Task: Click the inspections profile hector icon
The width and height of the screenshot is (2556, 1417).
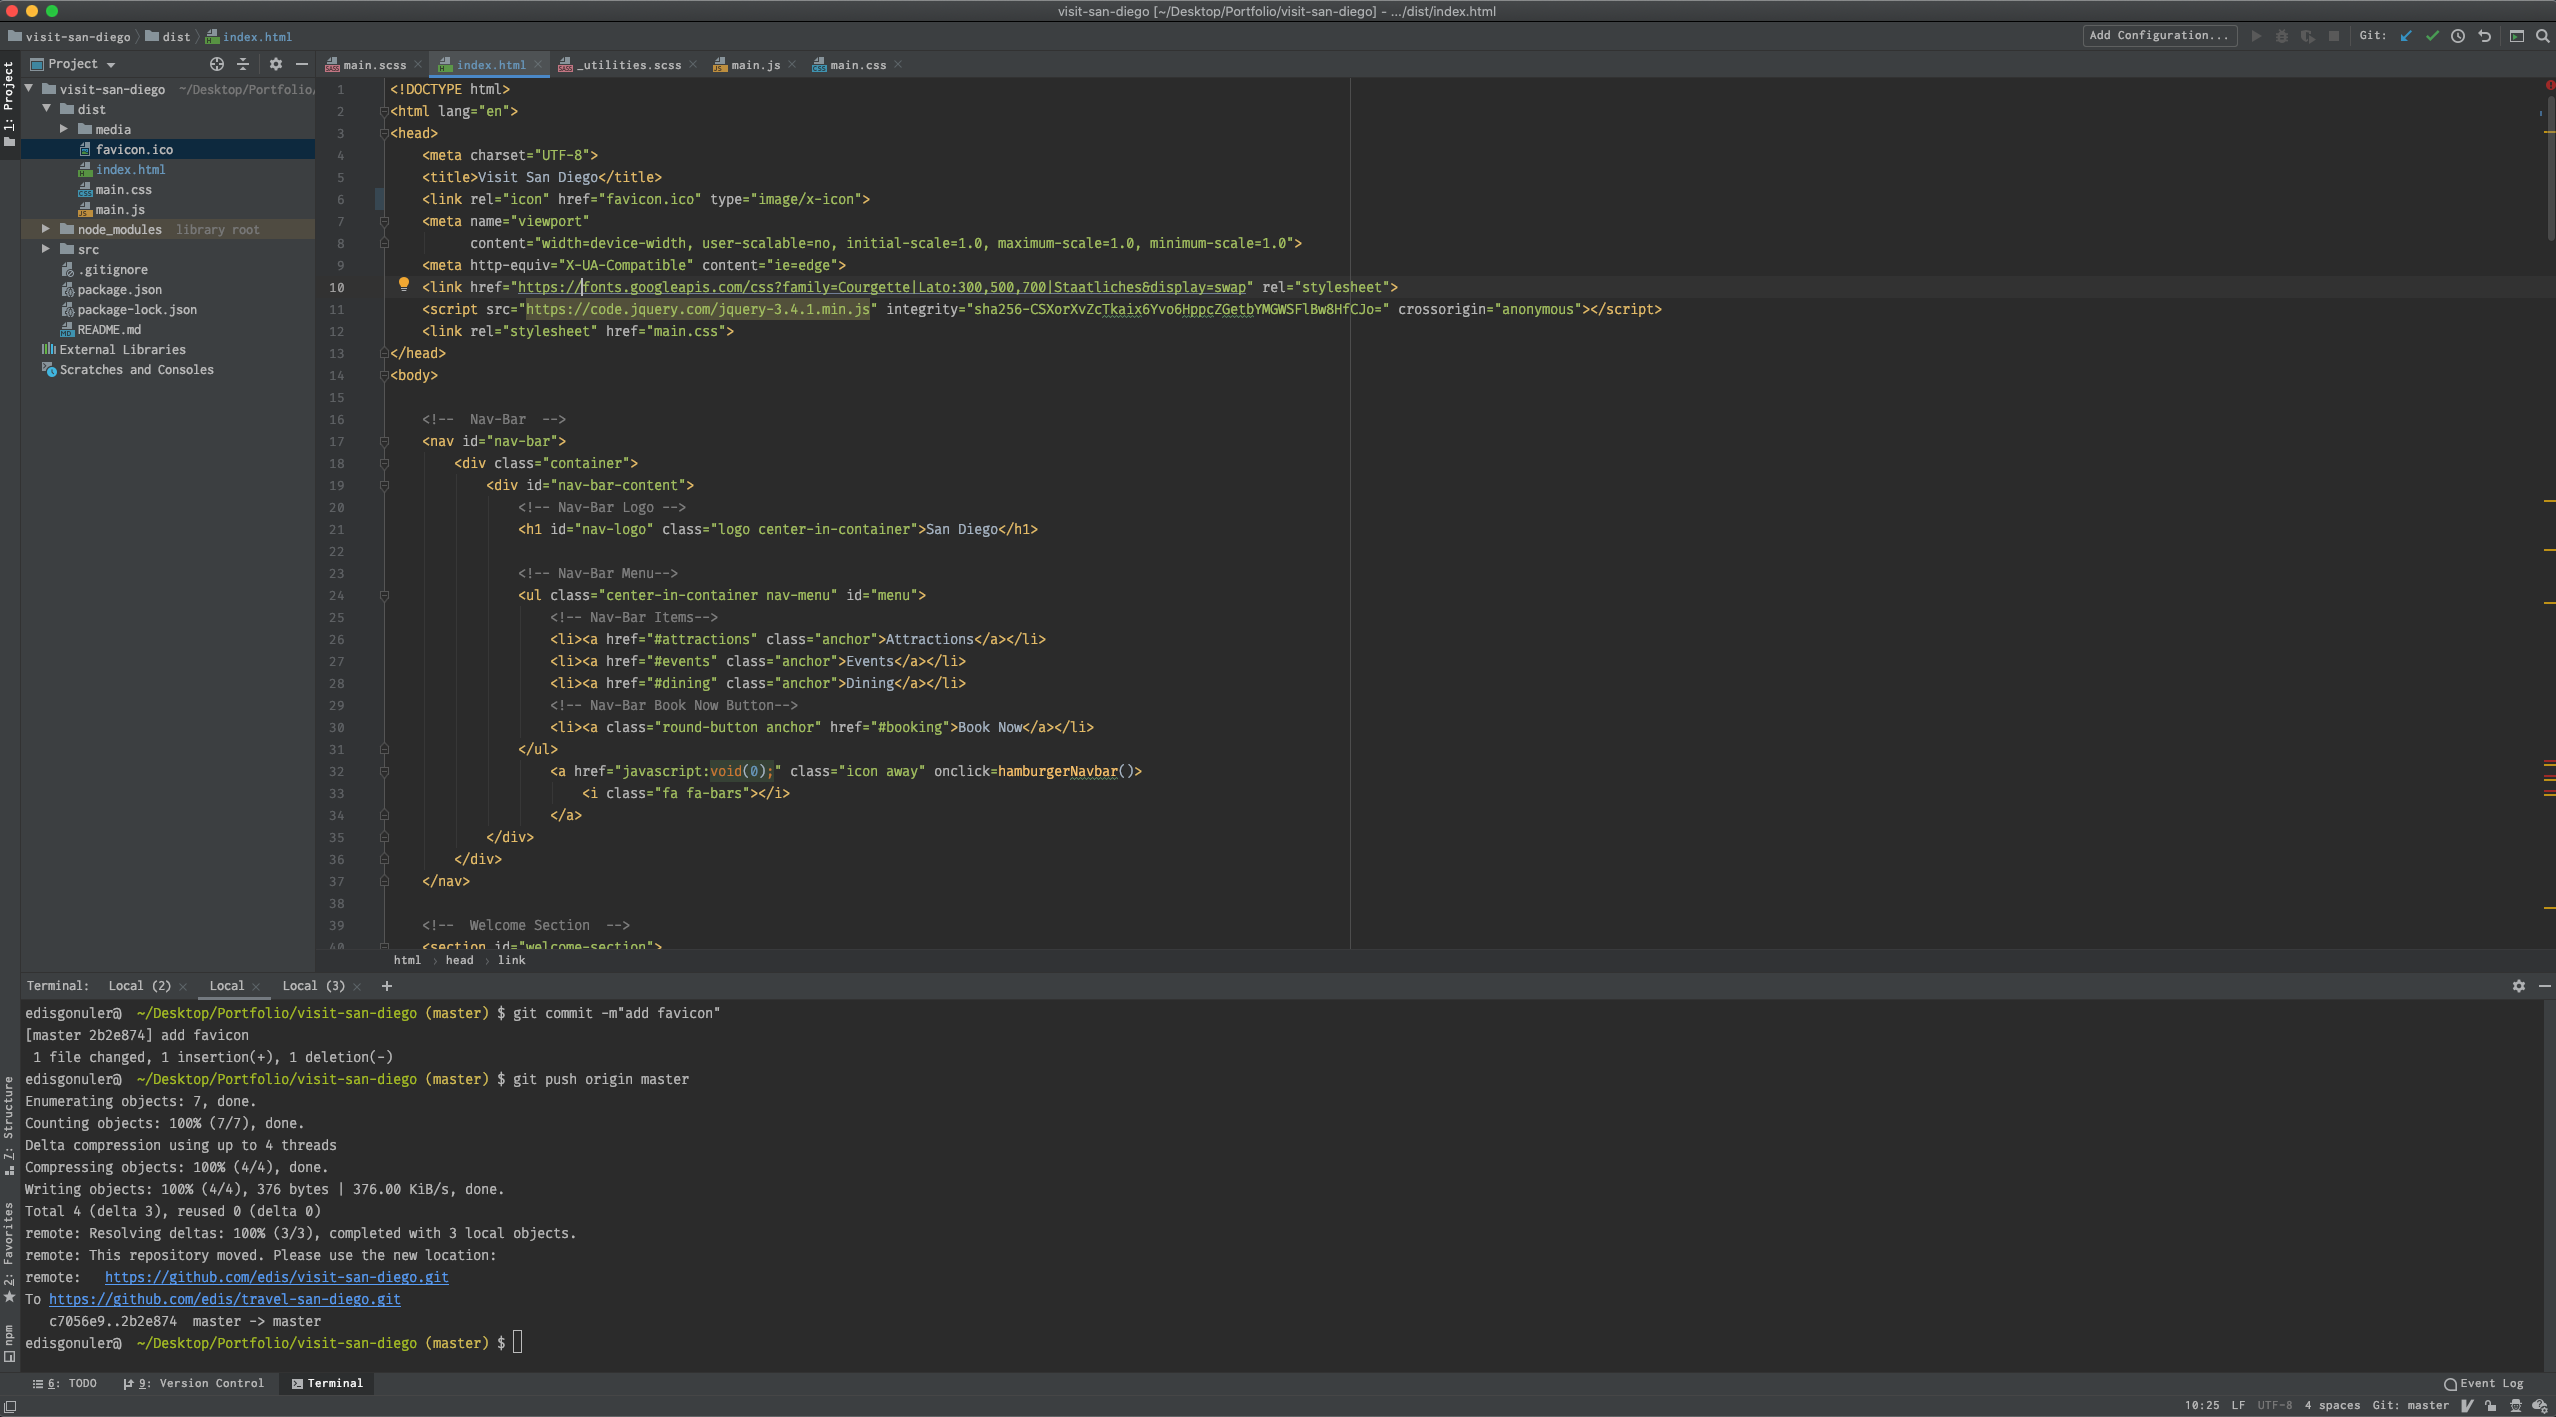Action: (x=2516, y=1405)
